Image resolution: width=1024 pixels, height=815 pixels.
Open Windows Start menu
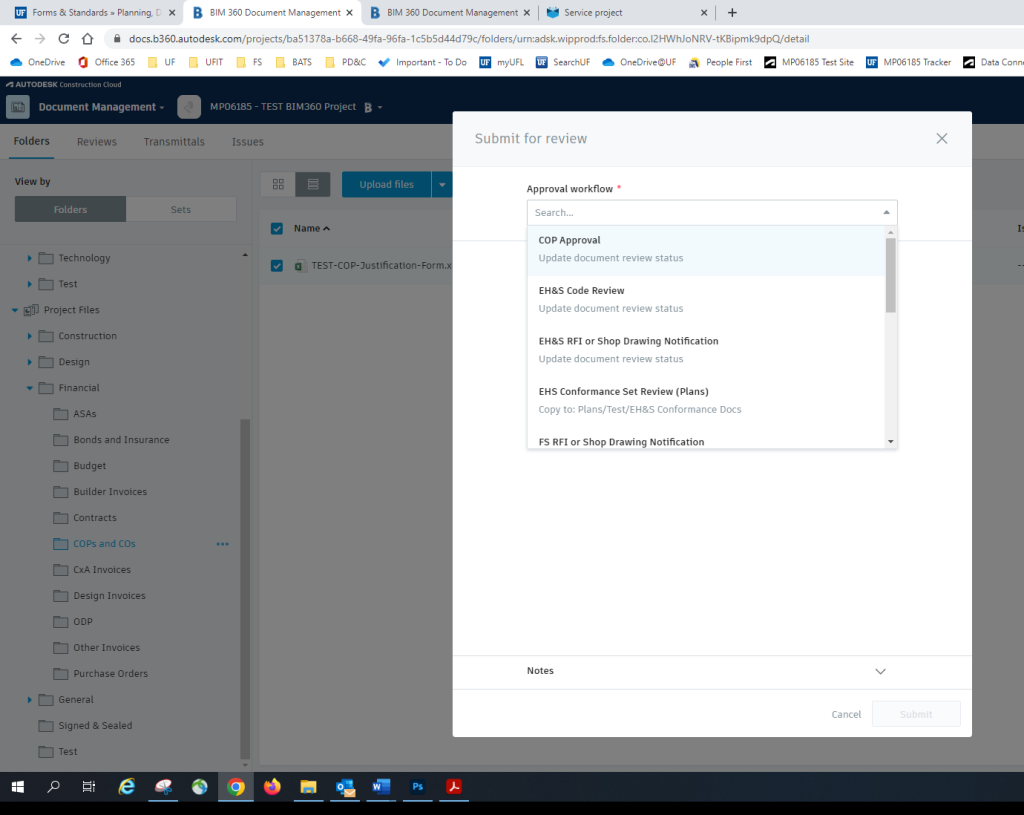coord(18,787)
